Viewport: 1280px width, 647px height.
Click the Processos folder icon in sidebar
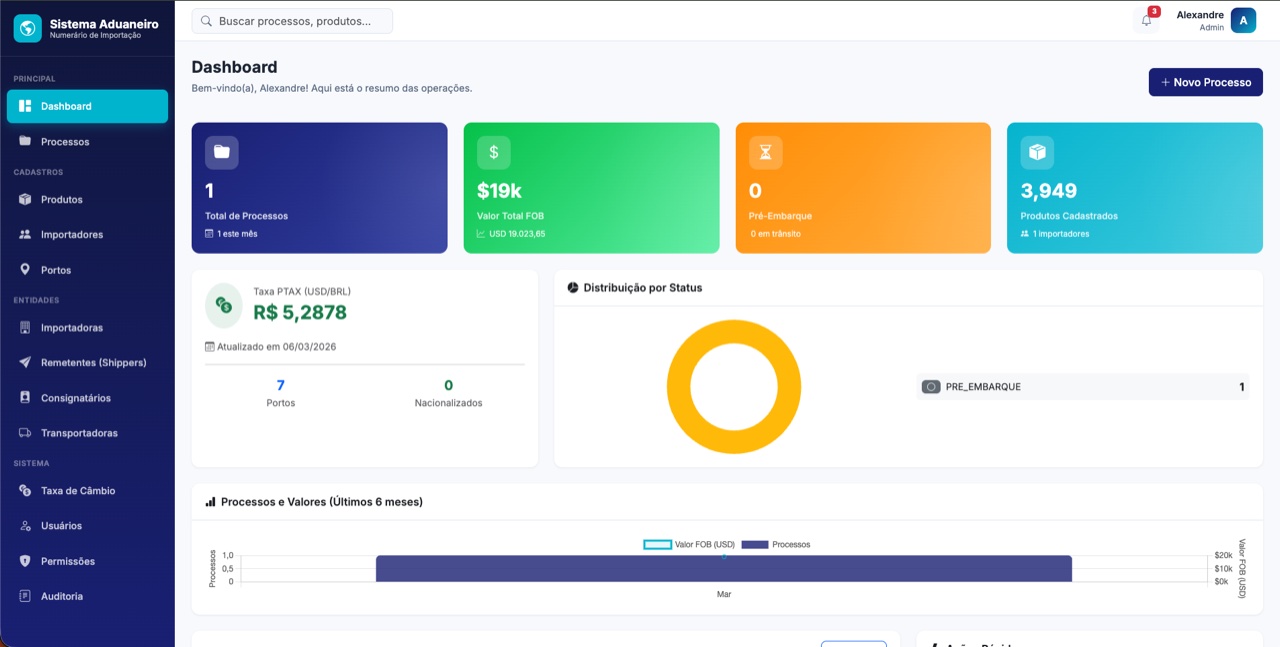click(25, 141)
